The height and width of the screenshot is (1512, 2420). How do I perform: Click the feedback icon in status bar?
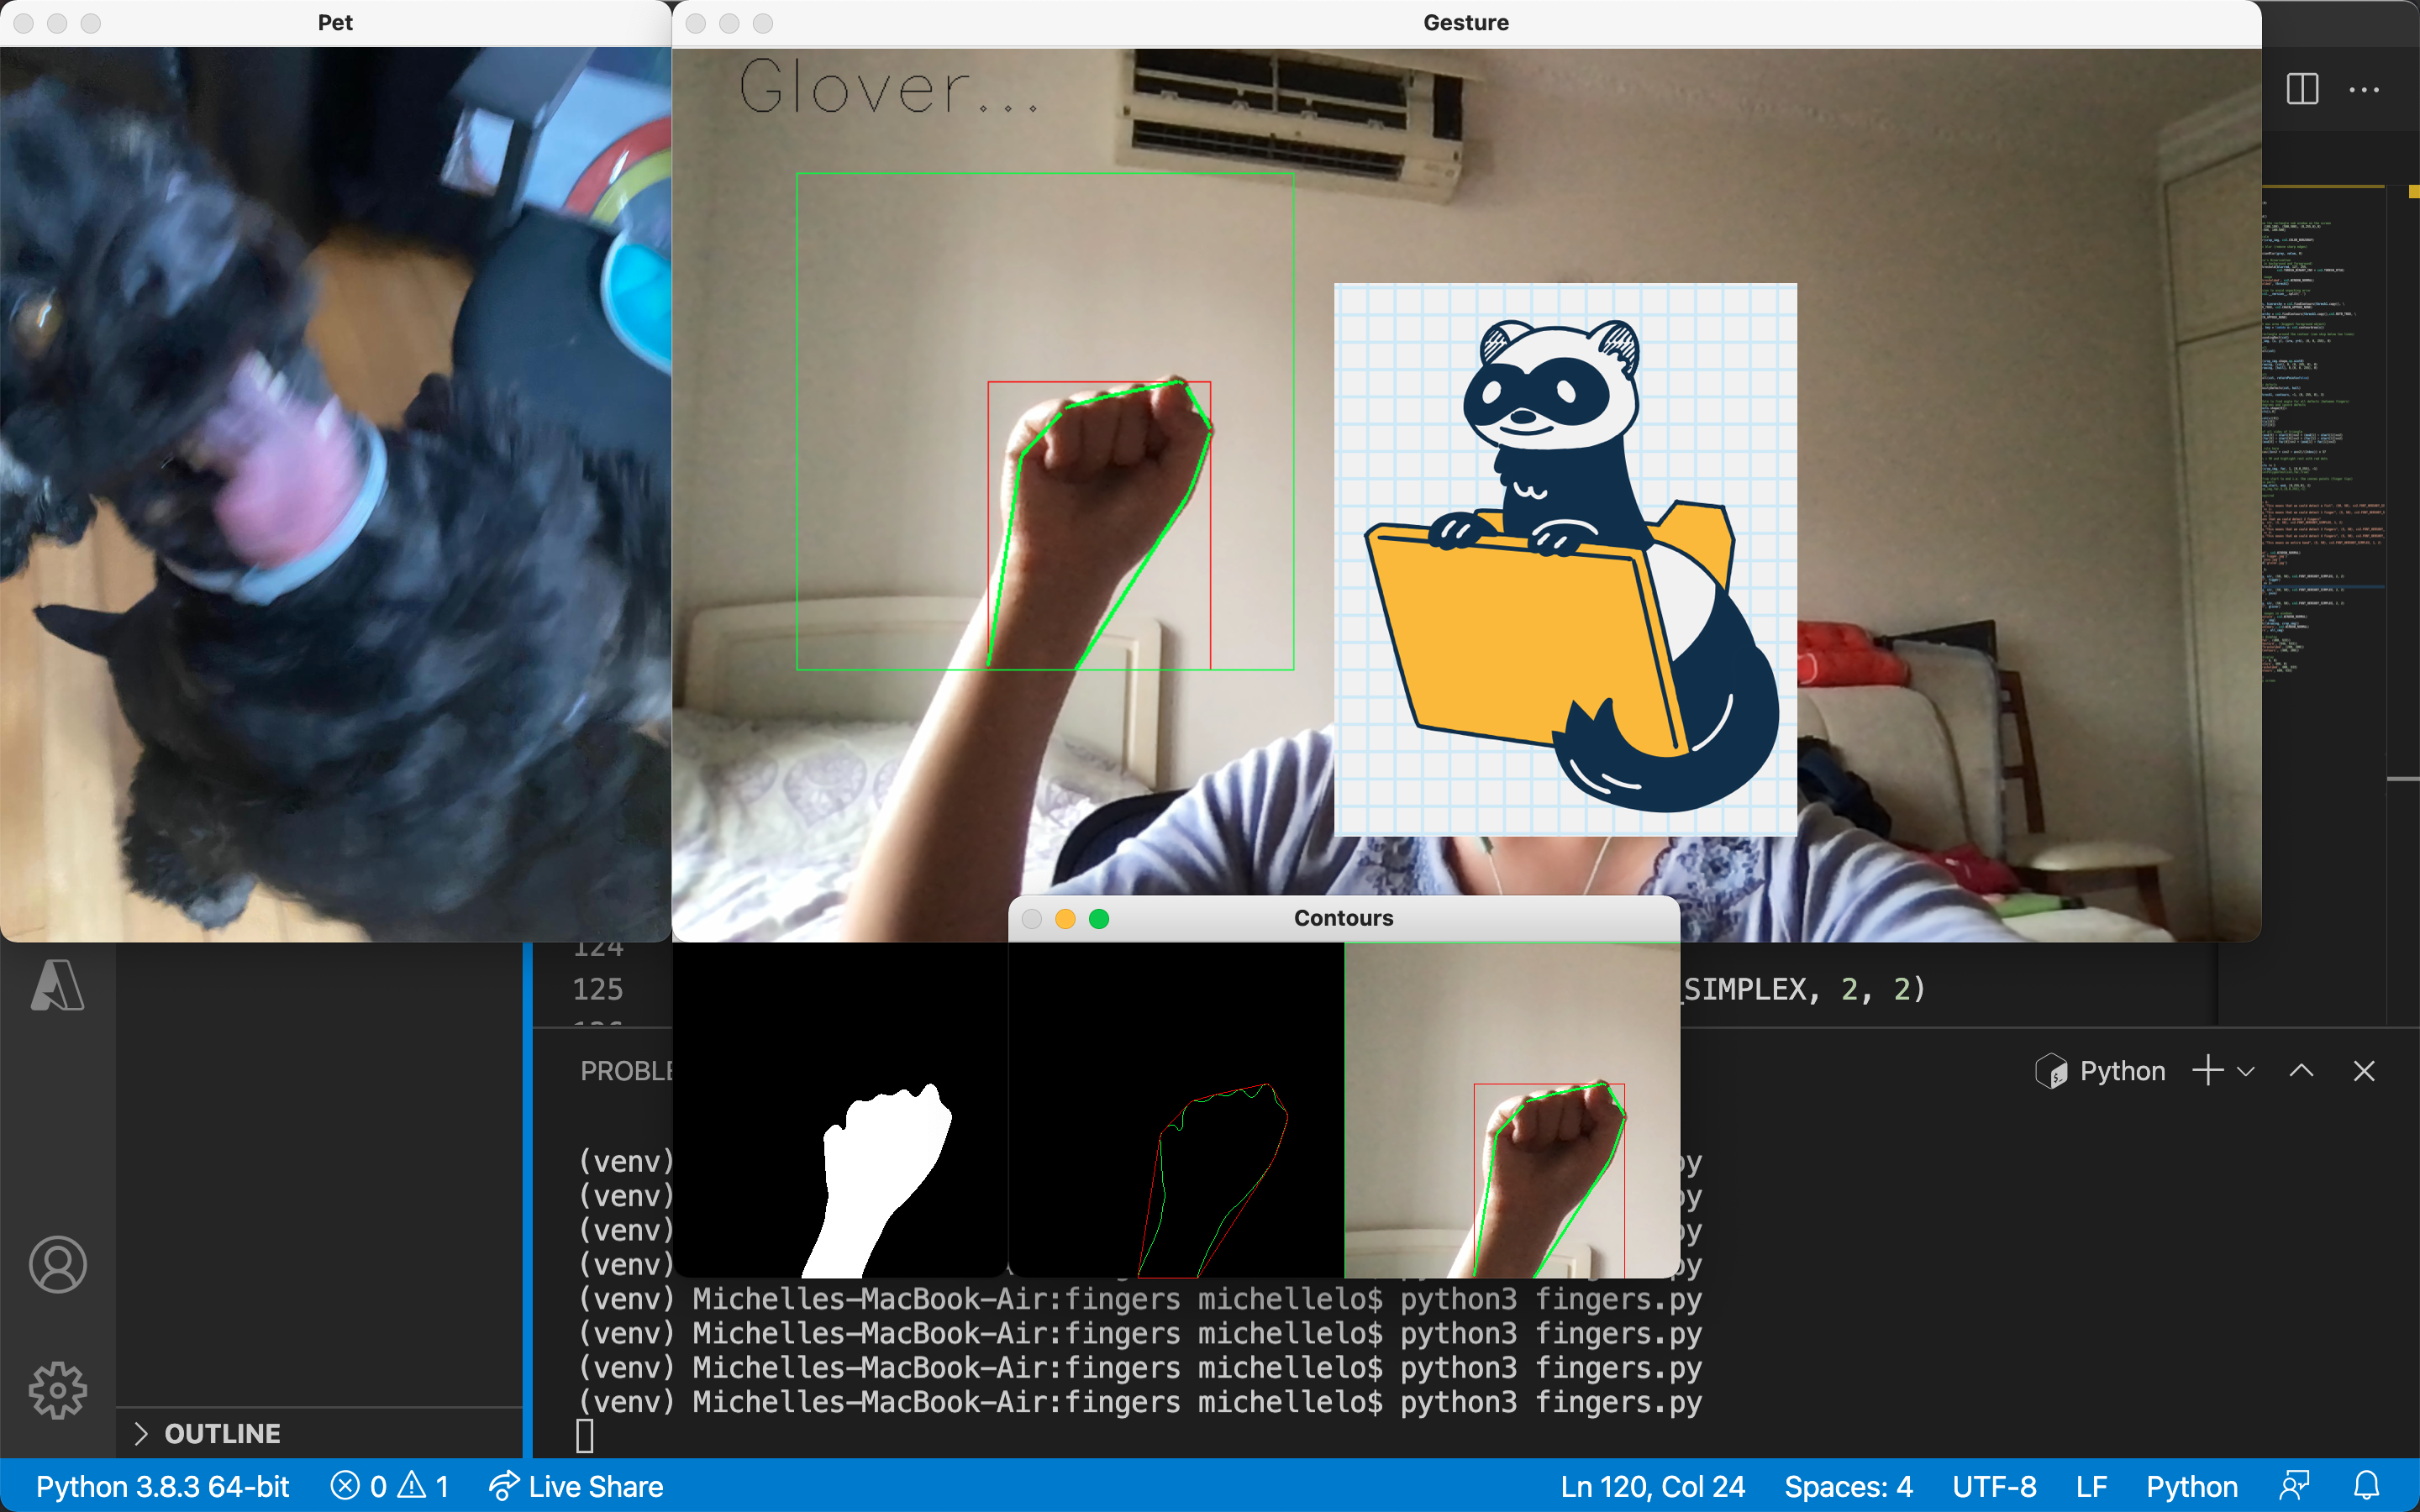point(2294,1486)
